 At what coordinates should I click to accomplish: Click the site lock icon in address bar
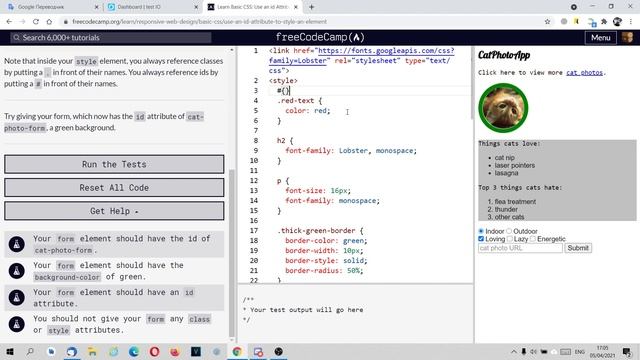[65, 22]
